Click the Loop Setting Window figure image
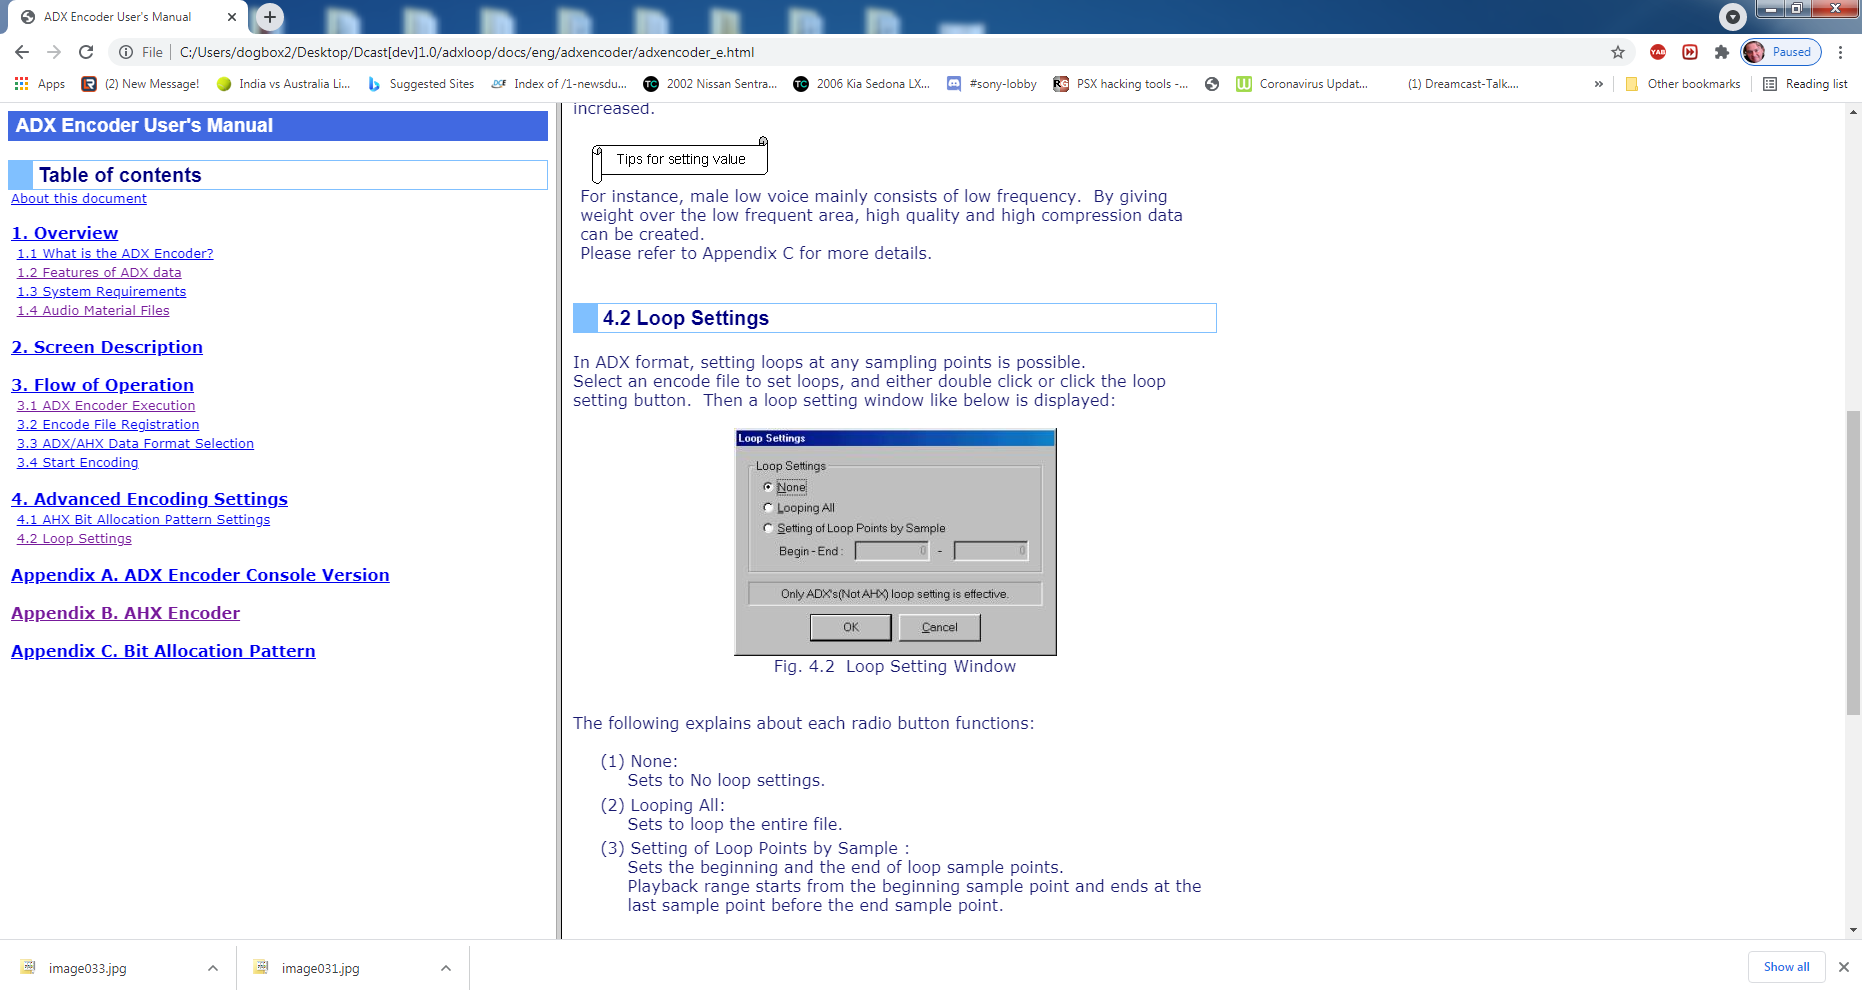This screenshot has height=996, width=1862. pyautogui.click(x=895, y=542)
